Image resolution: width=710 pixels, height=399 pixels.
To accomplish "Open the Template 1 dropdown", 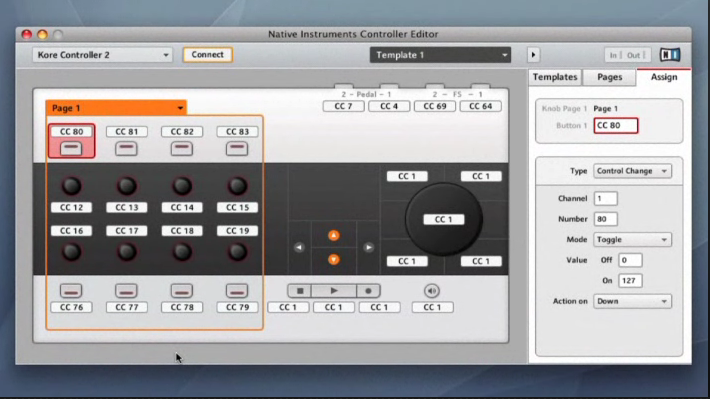I will pyautogui.click(x=440, y=55).
